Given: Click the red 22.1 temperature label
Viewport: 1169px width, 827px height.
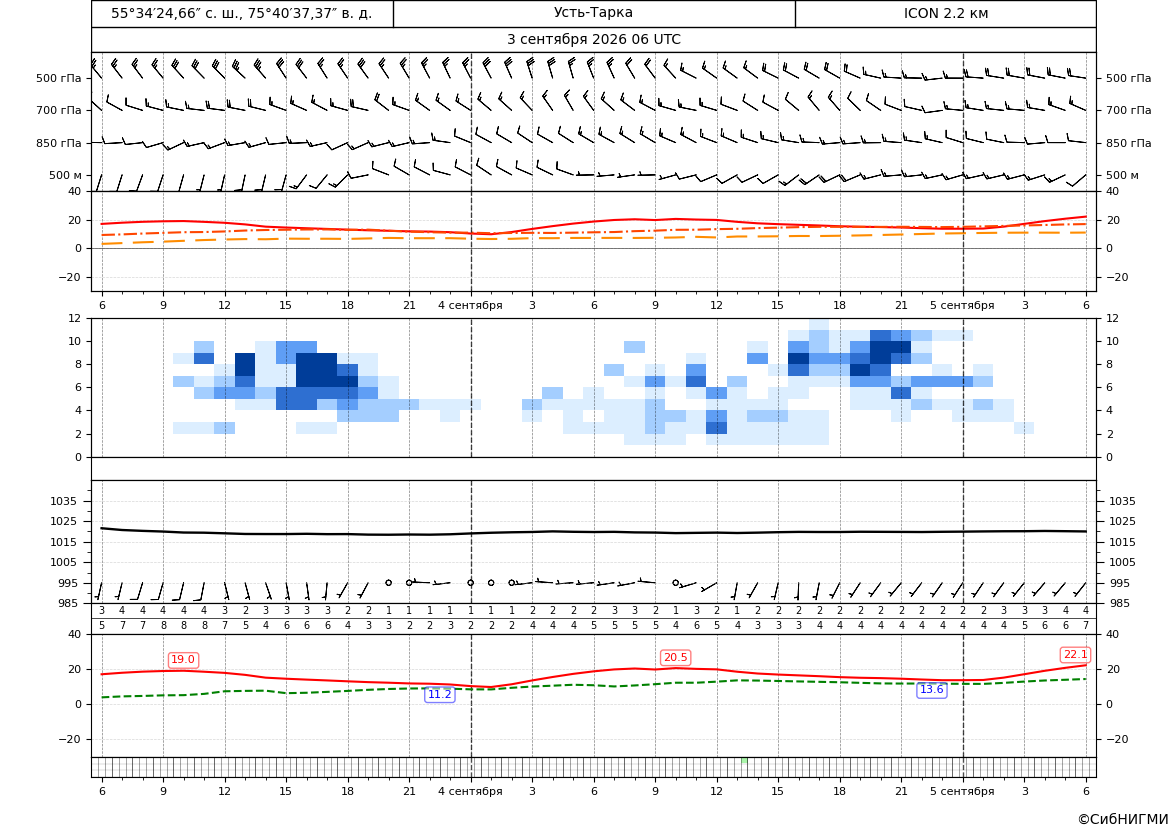Looking at the screenshot, I should click(1075, 654).
